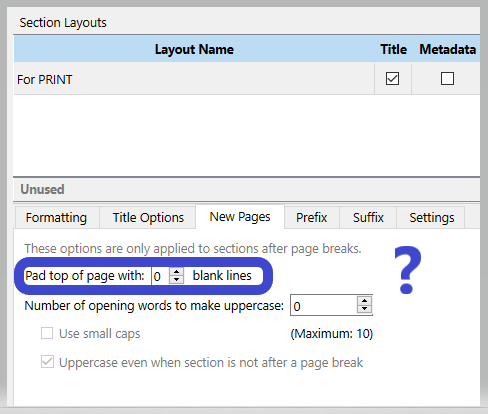Switch to the Title Options tab

pyautogui.click(x=148, y=218)
